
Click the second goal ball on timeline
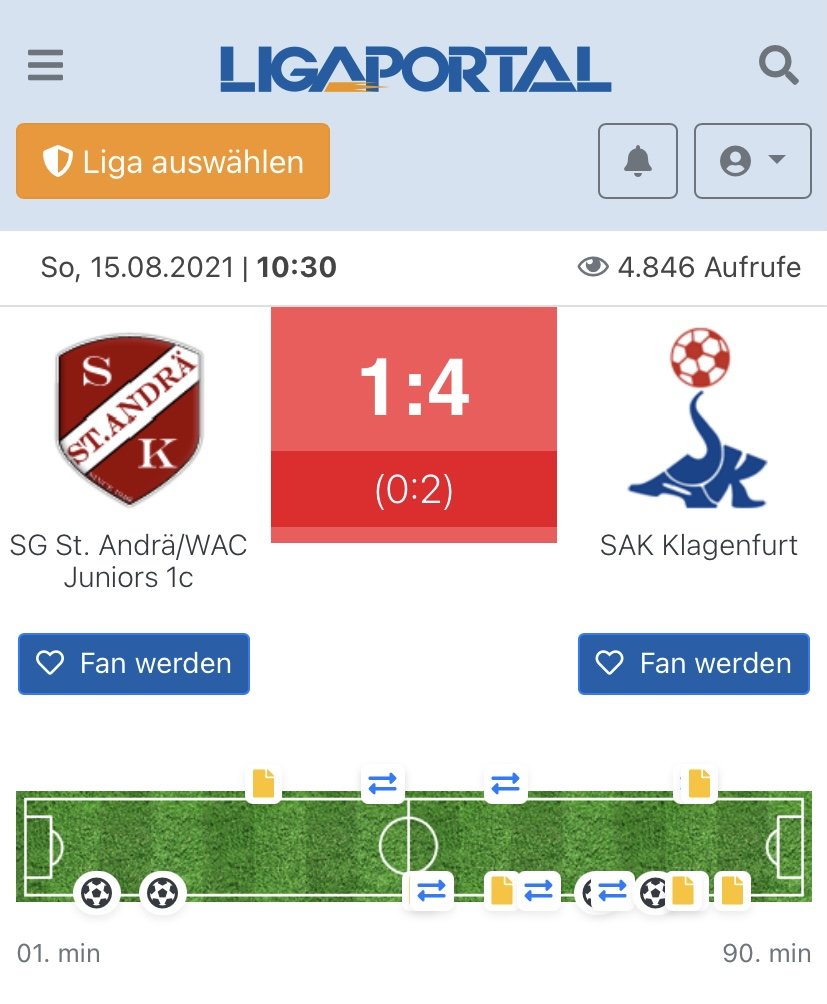tap(163, 892)
